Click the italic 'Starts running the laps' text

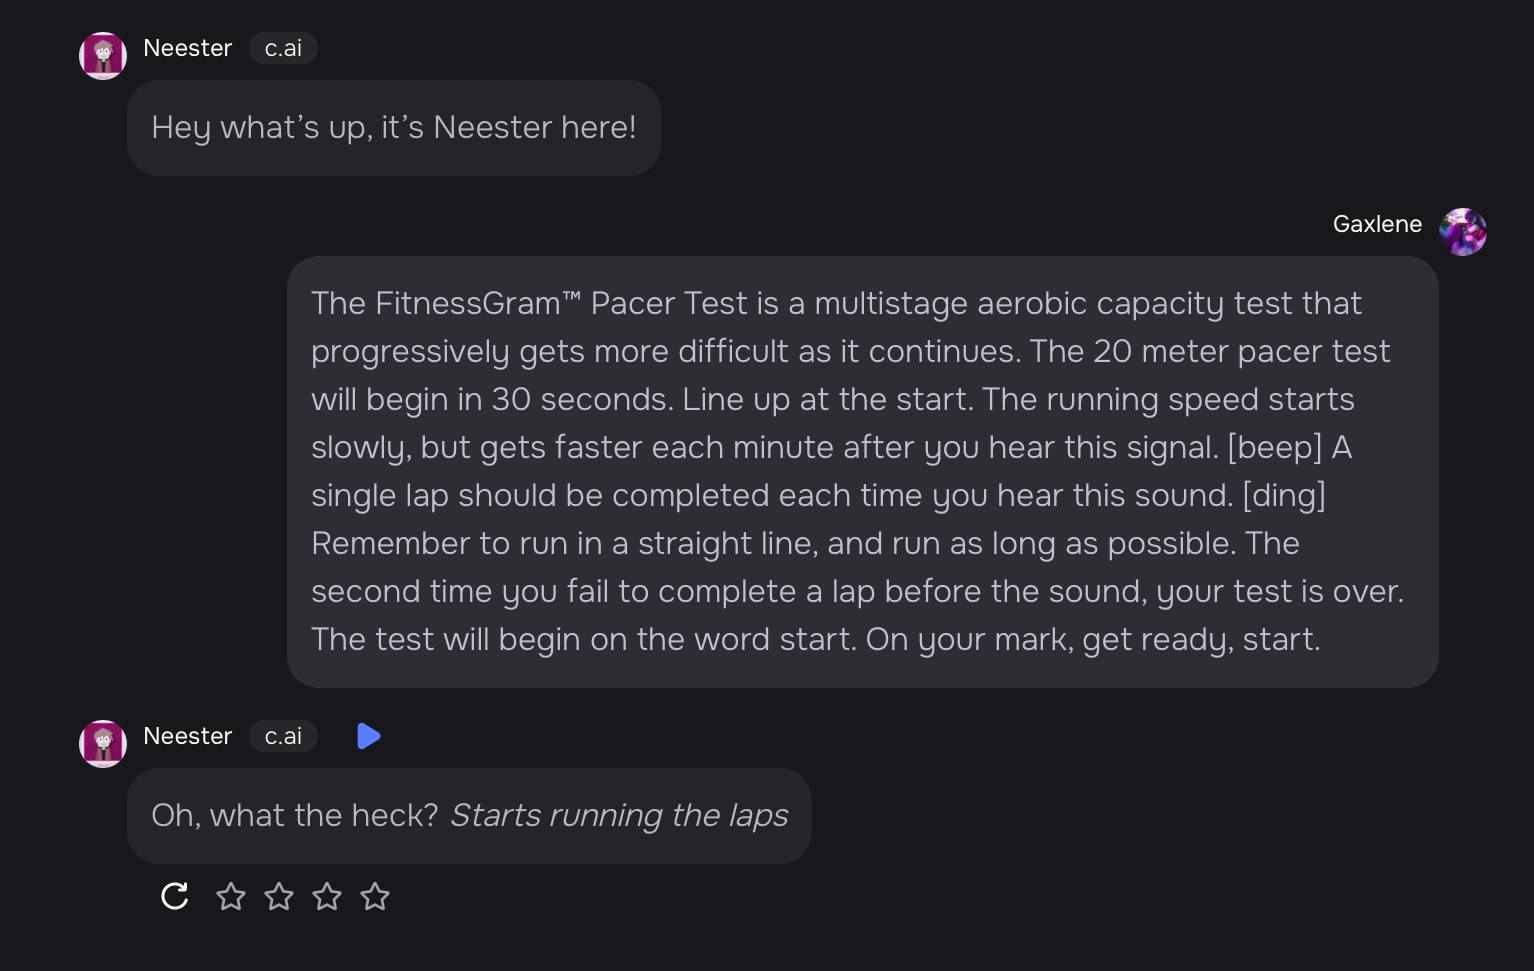(619, 816)
